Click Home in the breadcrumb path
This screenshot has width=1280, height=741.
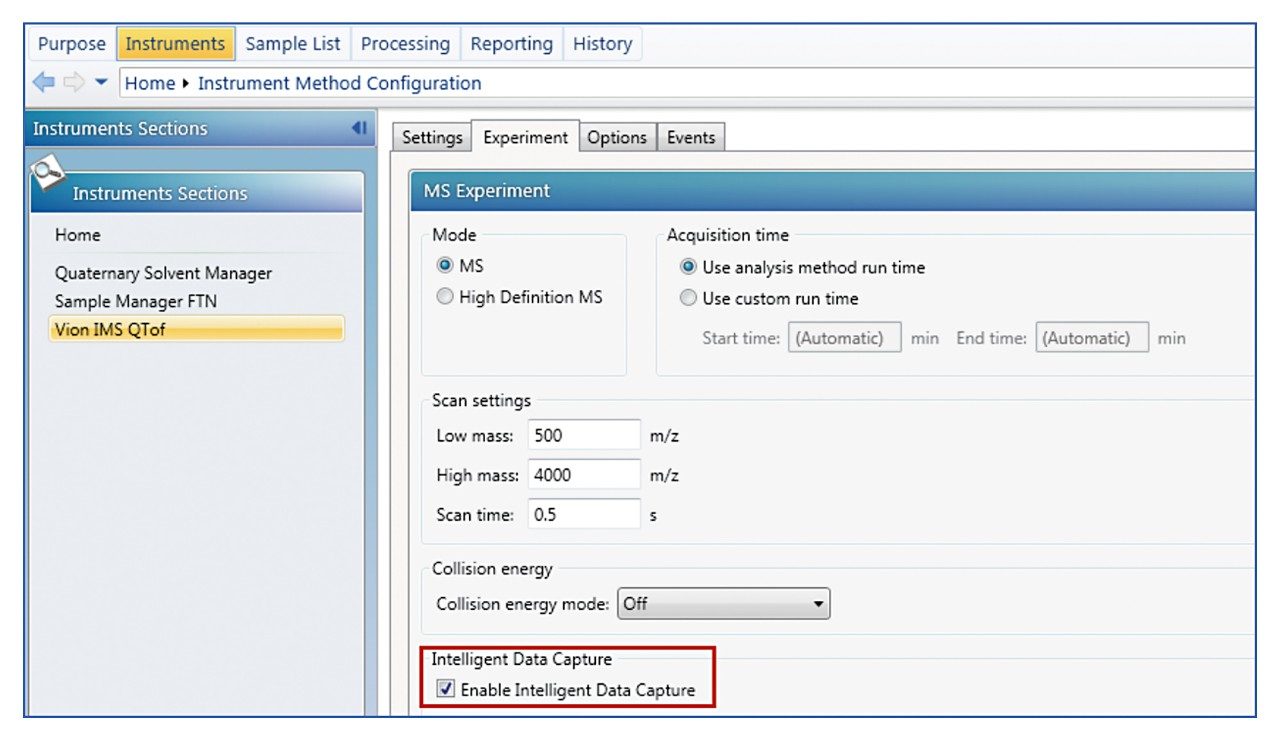click(149, 83)
